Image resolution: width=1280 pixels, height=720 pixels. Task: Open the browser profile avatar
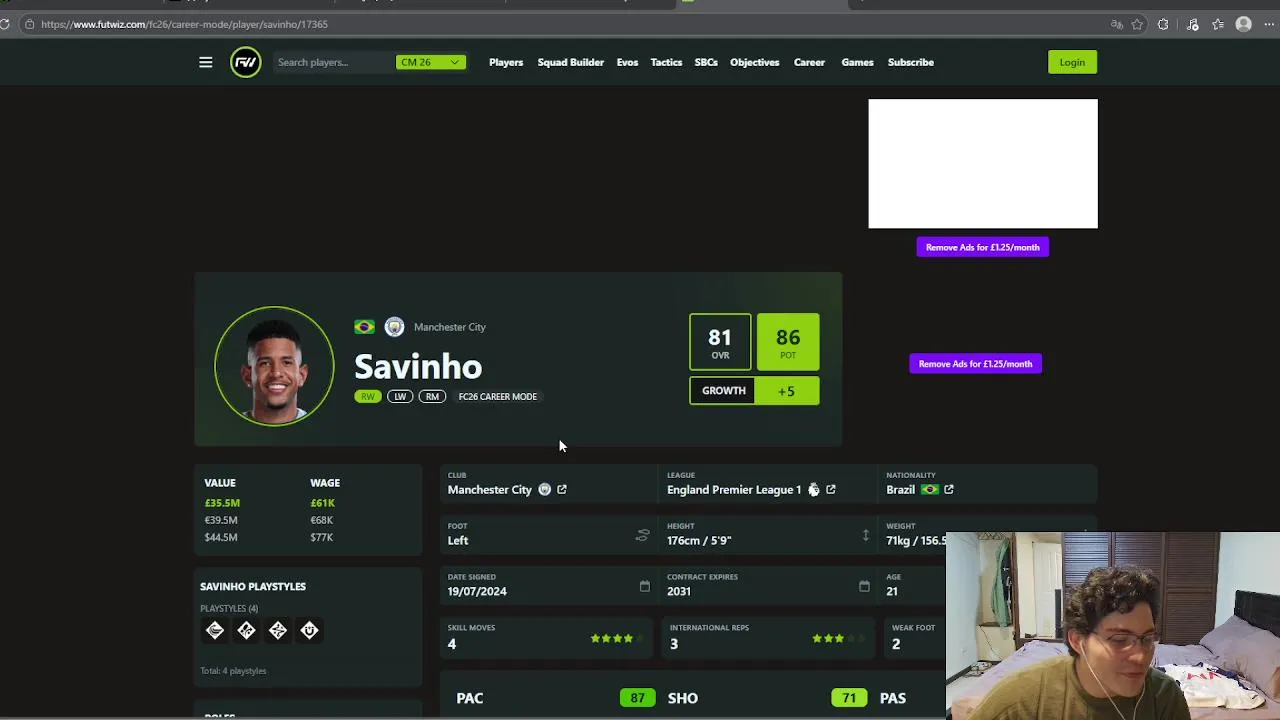coord(1244,24)
